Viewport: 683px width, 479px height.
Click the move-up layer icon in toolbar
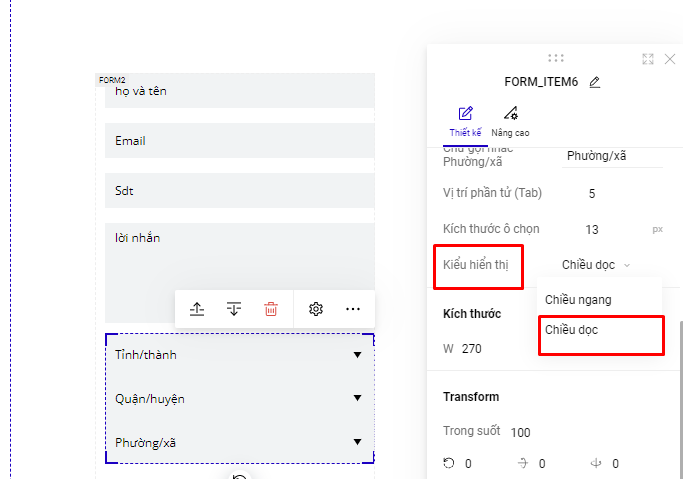click(x=198, y=309)
